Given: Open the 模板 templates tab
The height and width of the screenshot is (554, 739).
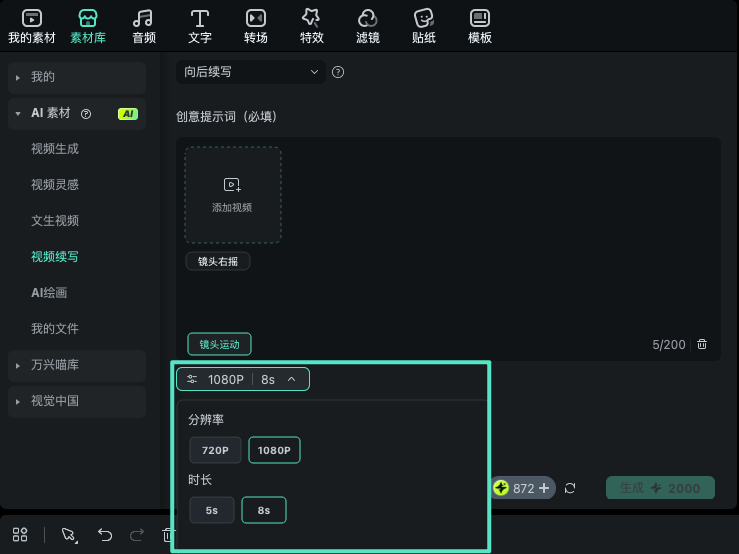Looking at the screenshot, I should (480, 27).
